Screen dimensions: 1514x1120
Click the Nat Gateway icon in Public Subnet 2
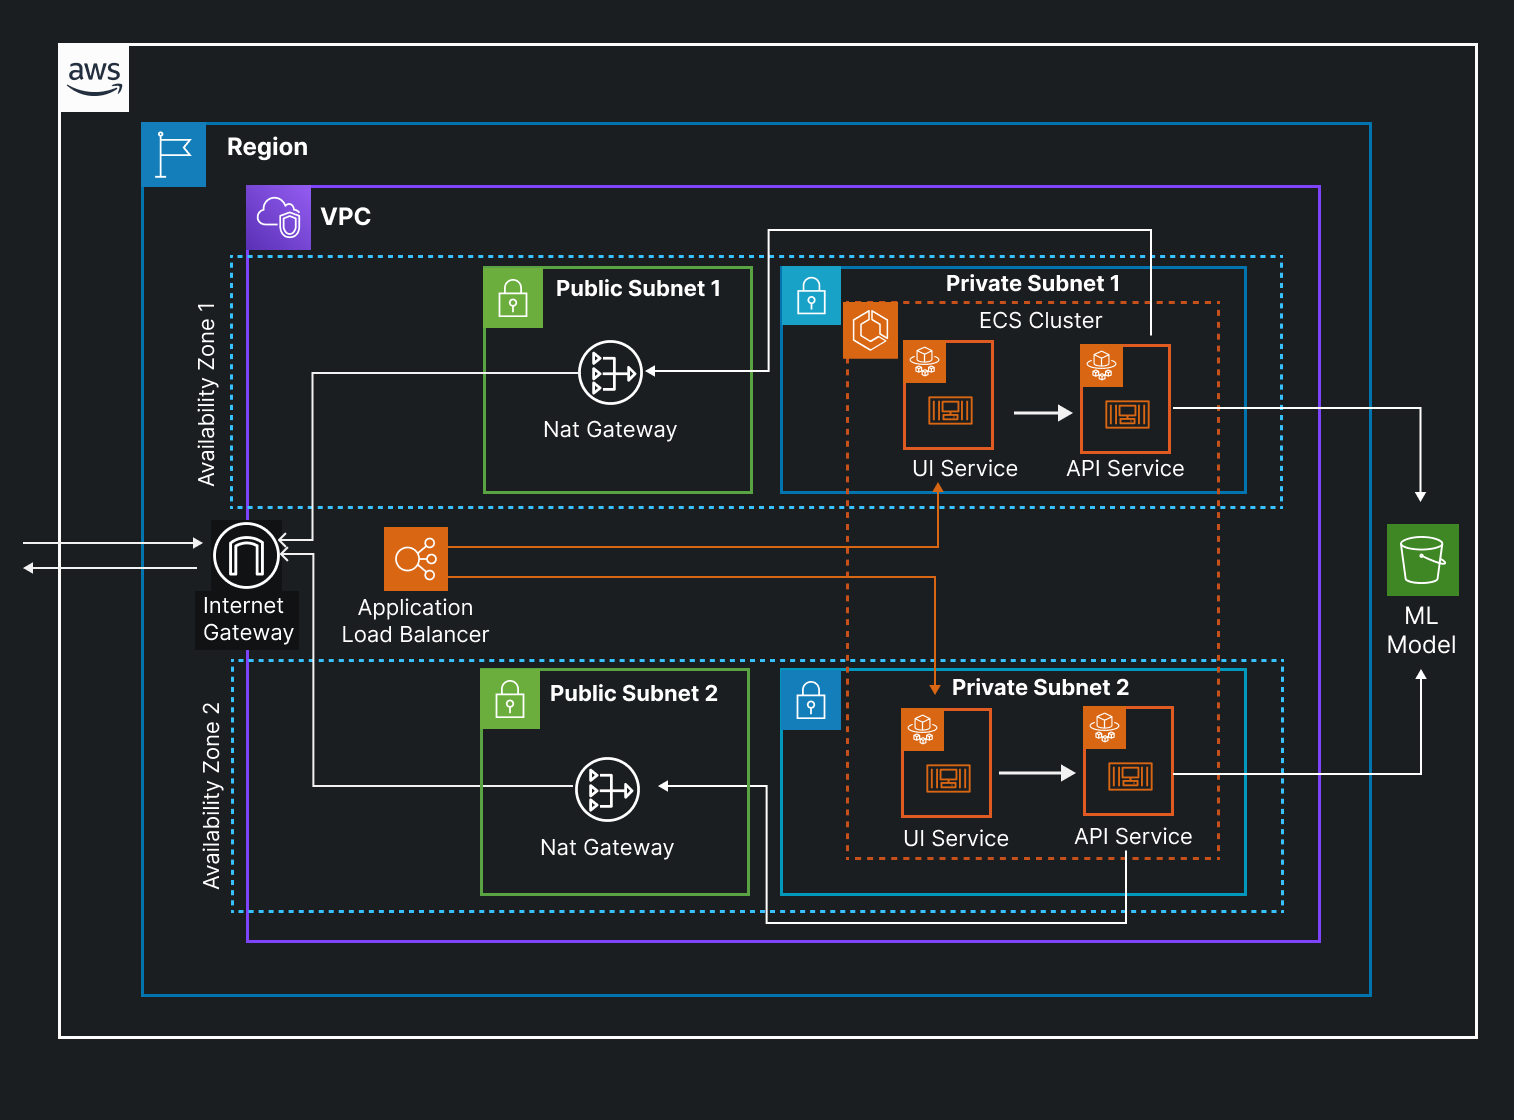[x=606, y=789]
